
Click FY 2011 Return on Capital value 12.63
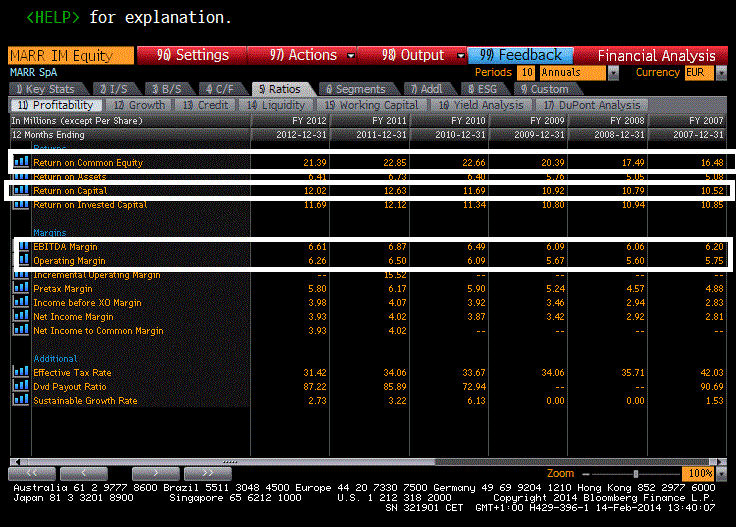click(x=395, y=191)
